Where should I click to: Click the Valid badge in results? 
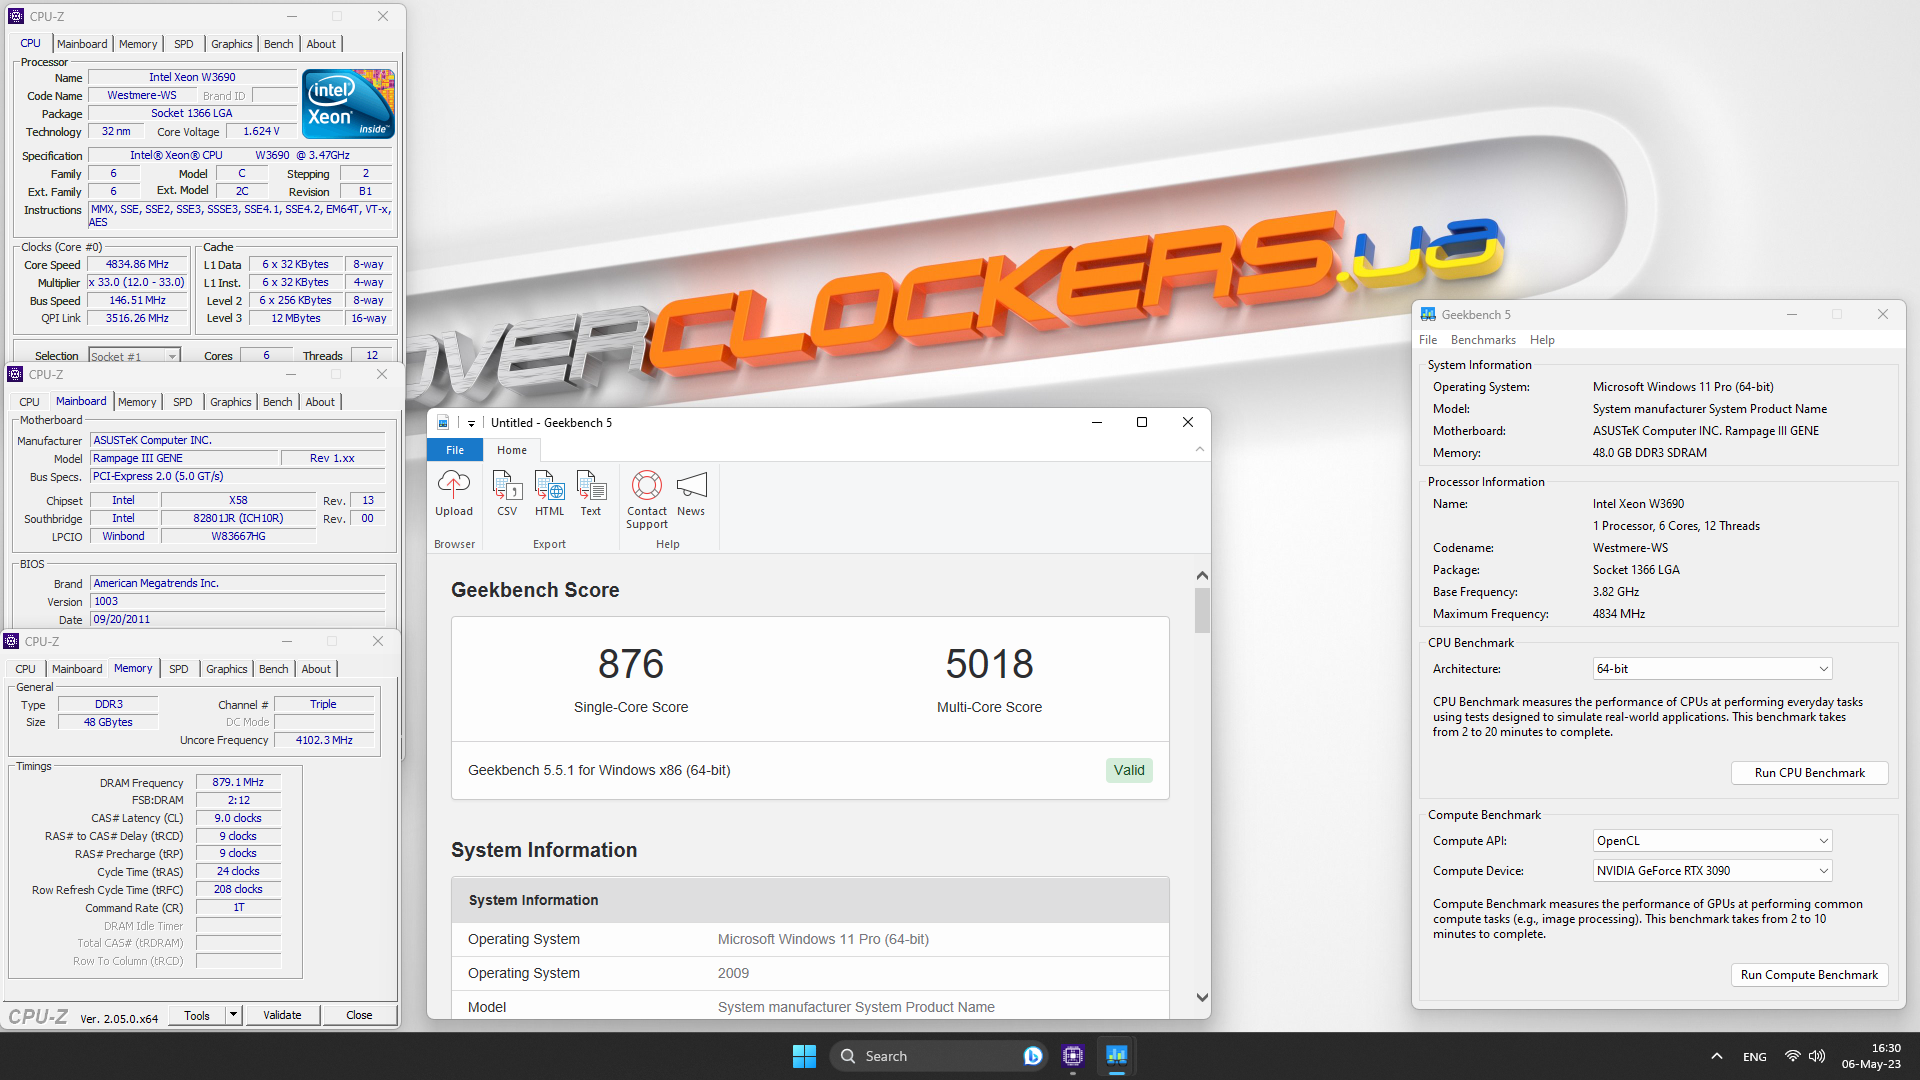tap(1129, 770)
